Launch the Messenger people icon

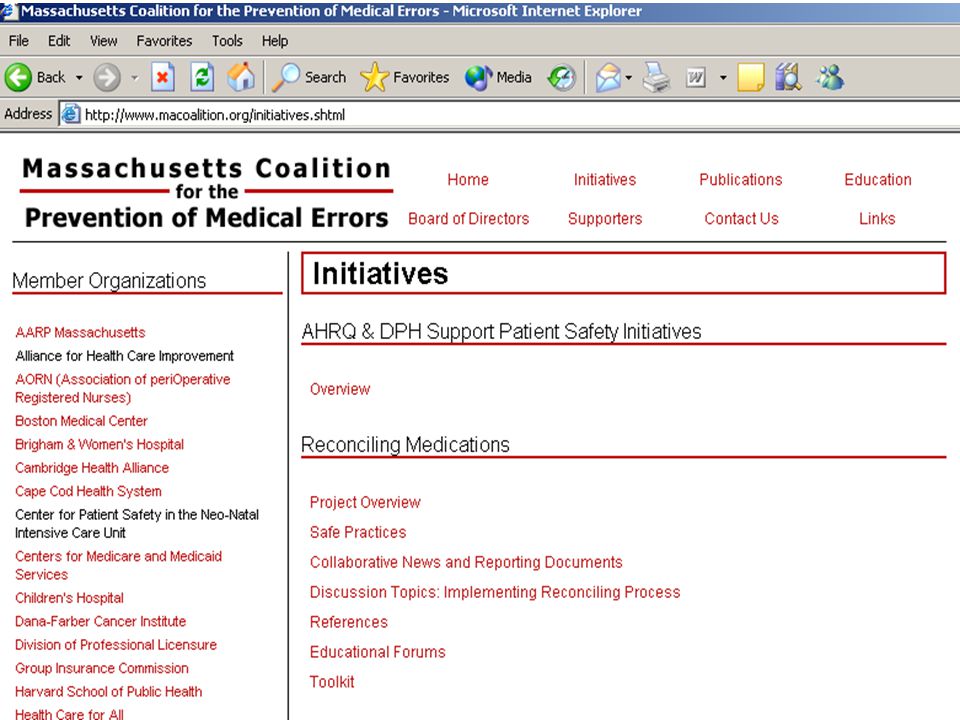[830, 78]
